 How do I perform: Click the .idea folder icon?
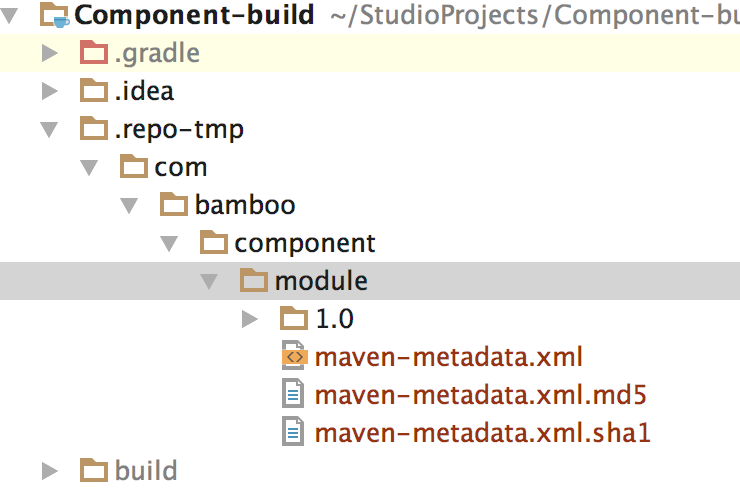click(93, 91)
